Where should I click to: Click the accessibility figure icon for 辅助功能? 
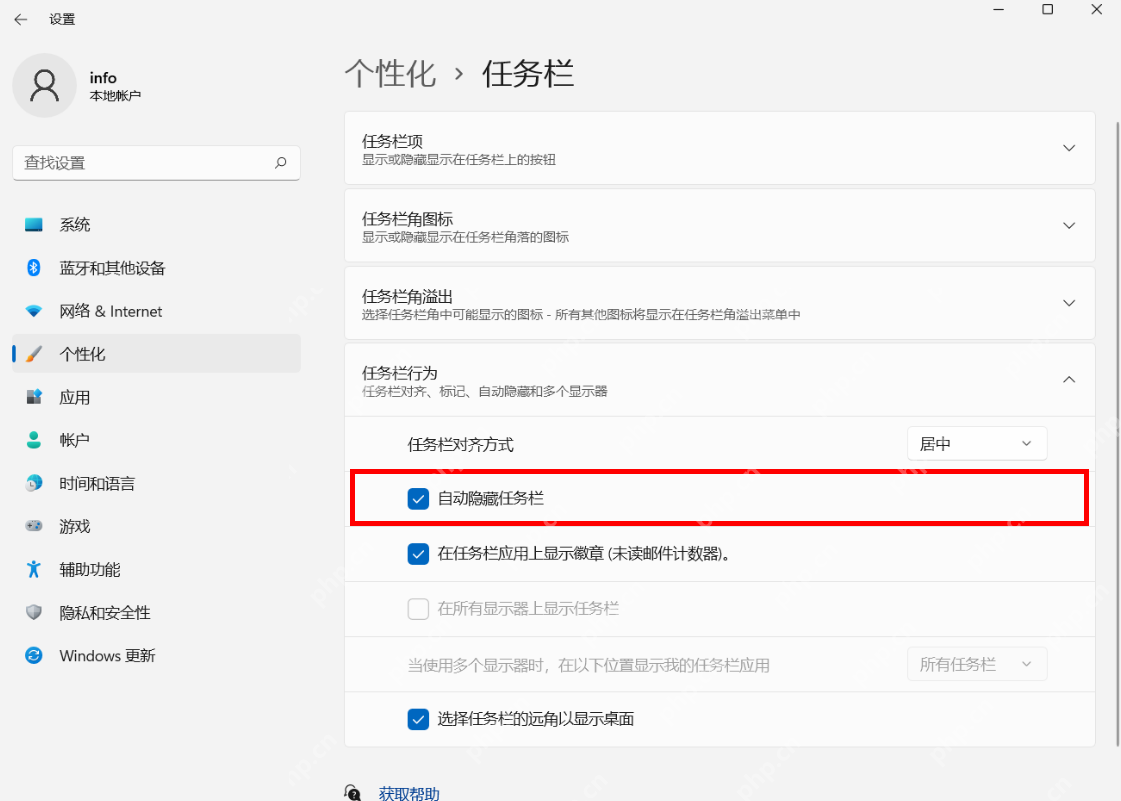pos(34,569)
